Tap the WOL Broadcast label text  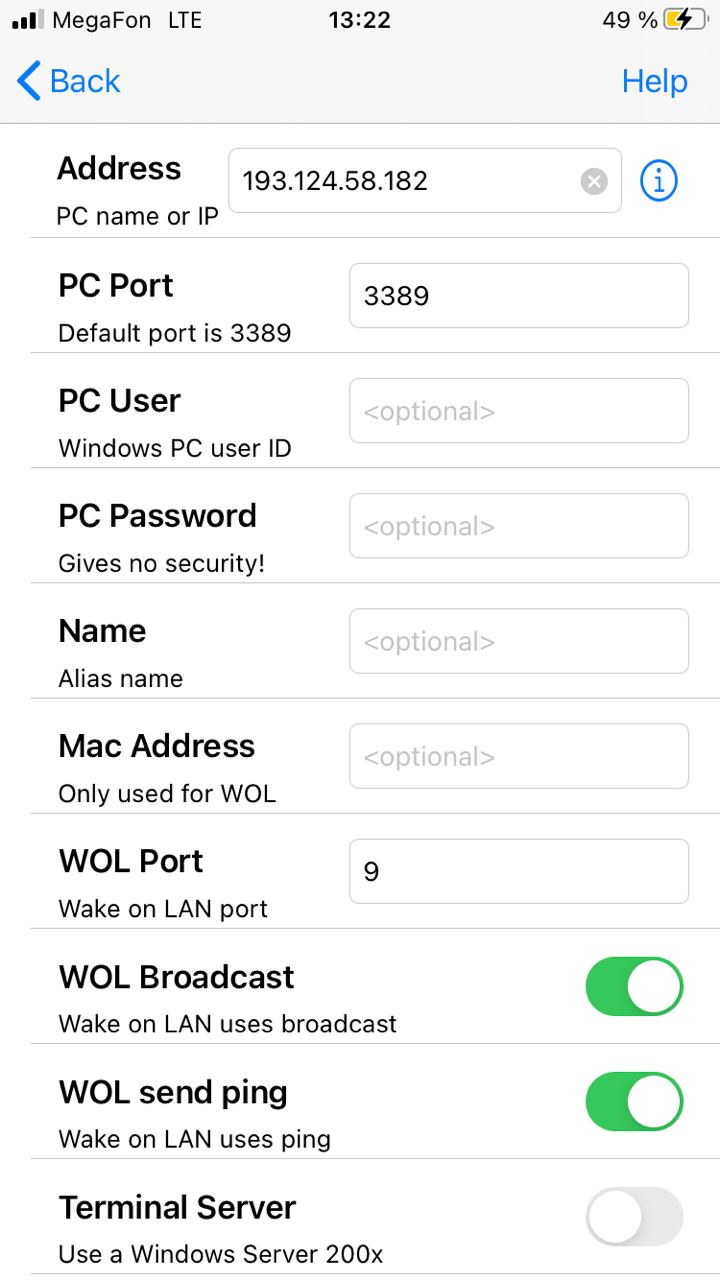point(176,977)
